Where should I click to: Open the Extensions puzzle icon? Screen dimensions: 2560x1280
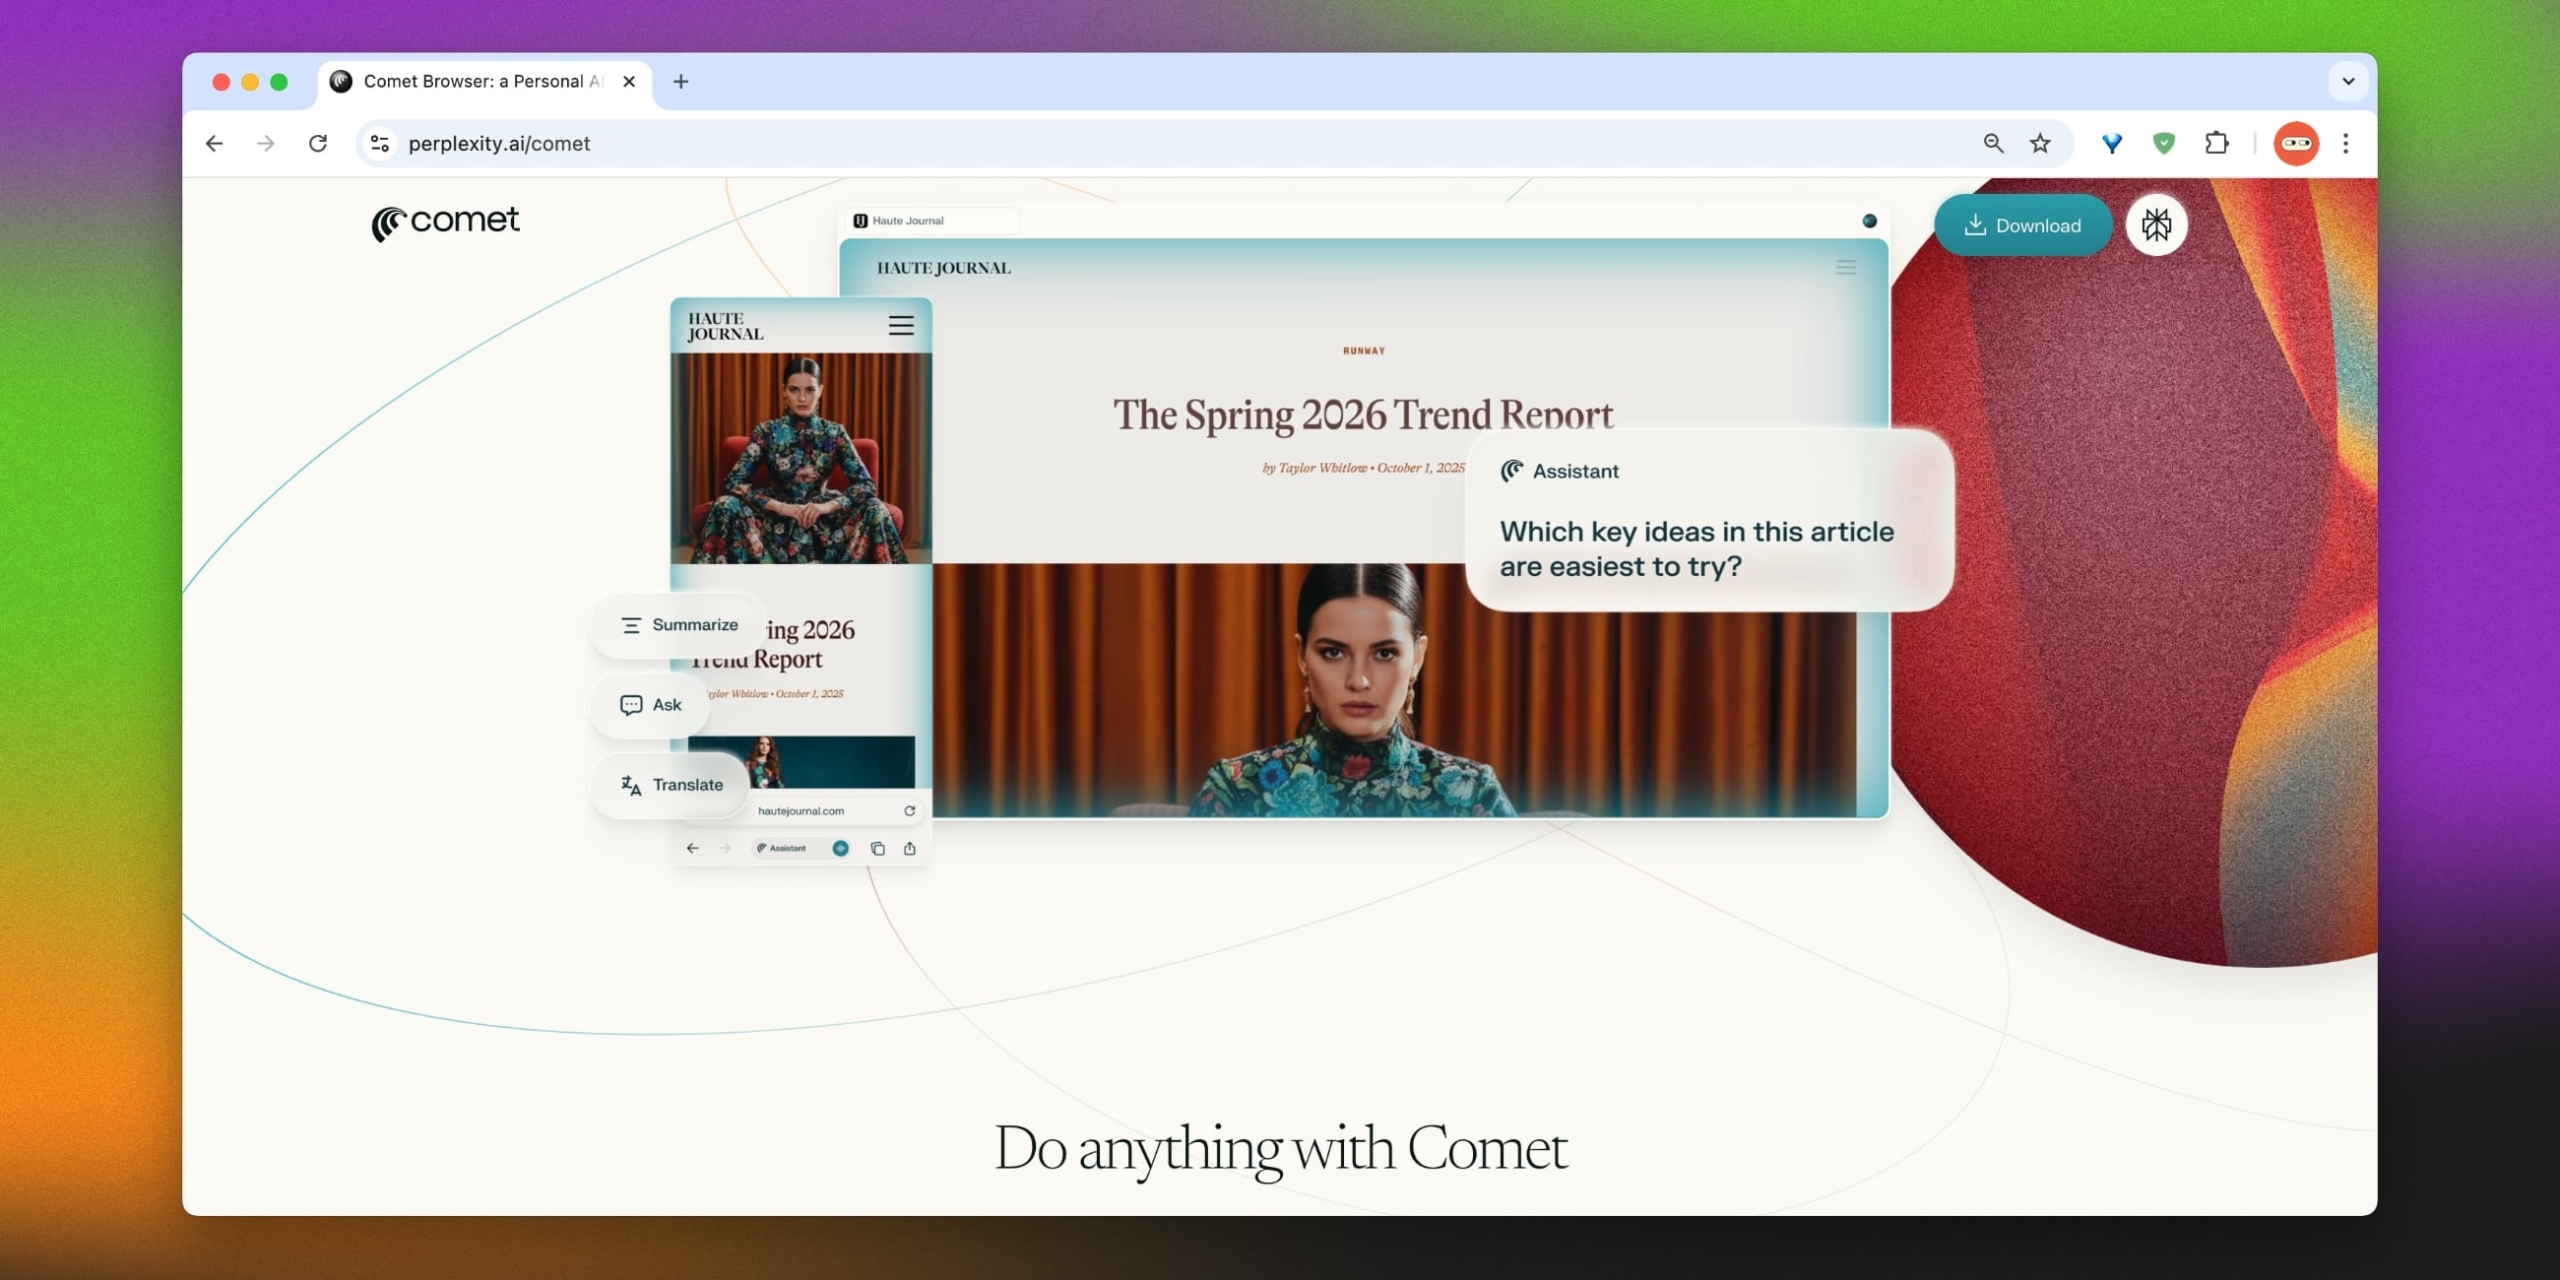(x=2216, y=144)
